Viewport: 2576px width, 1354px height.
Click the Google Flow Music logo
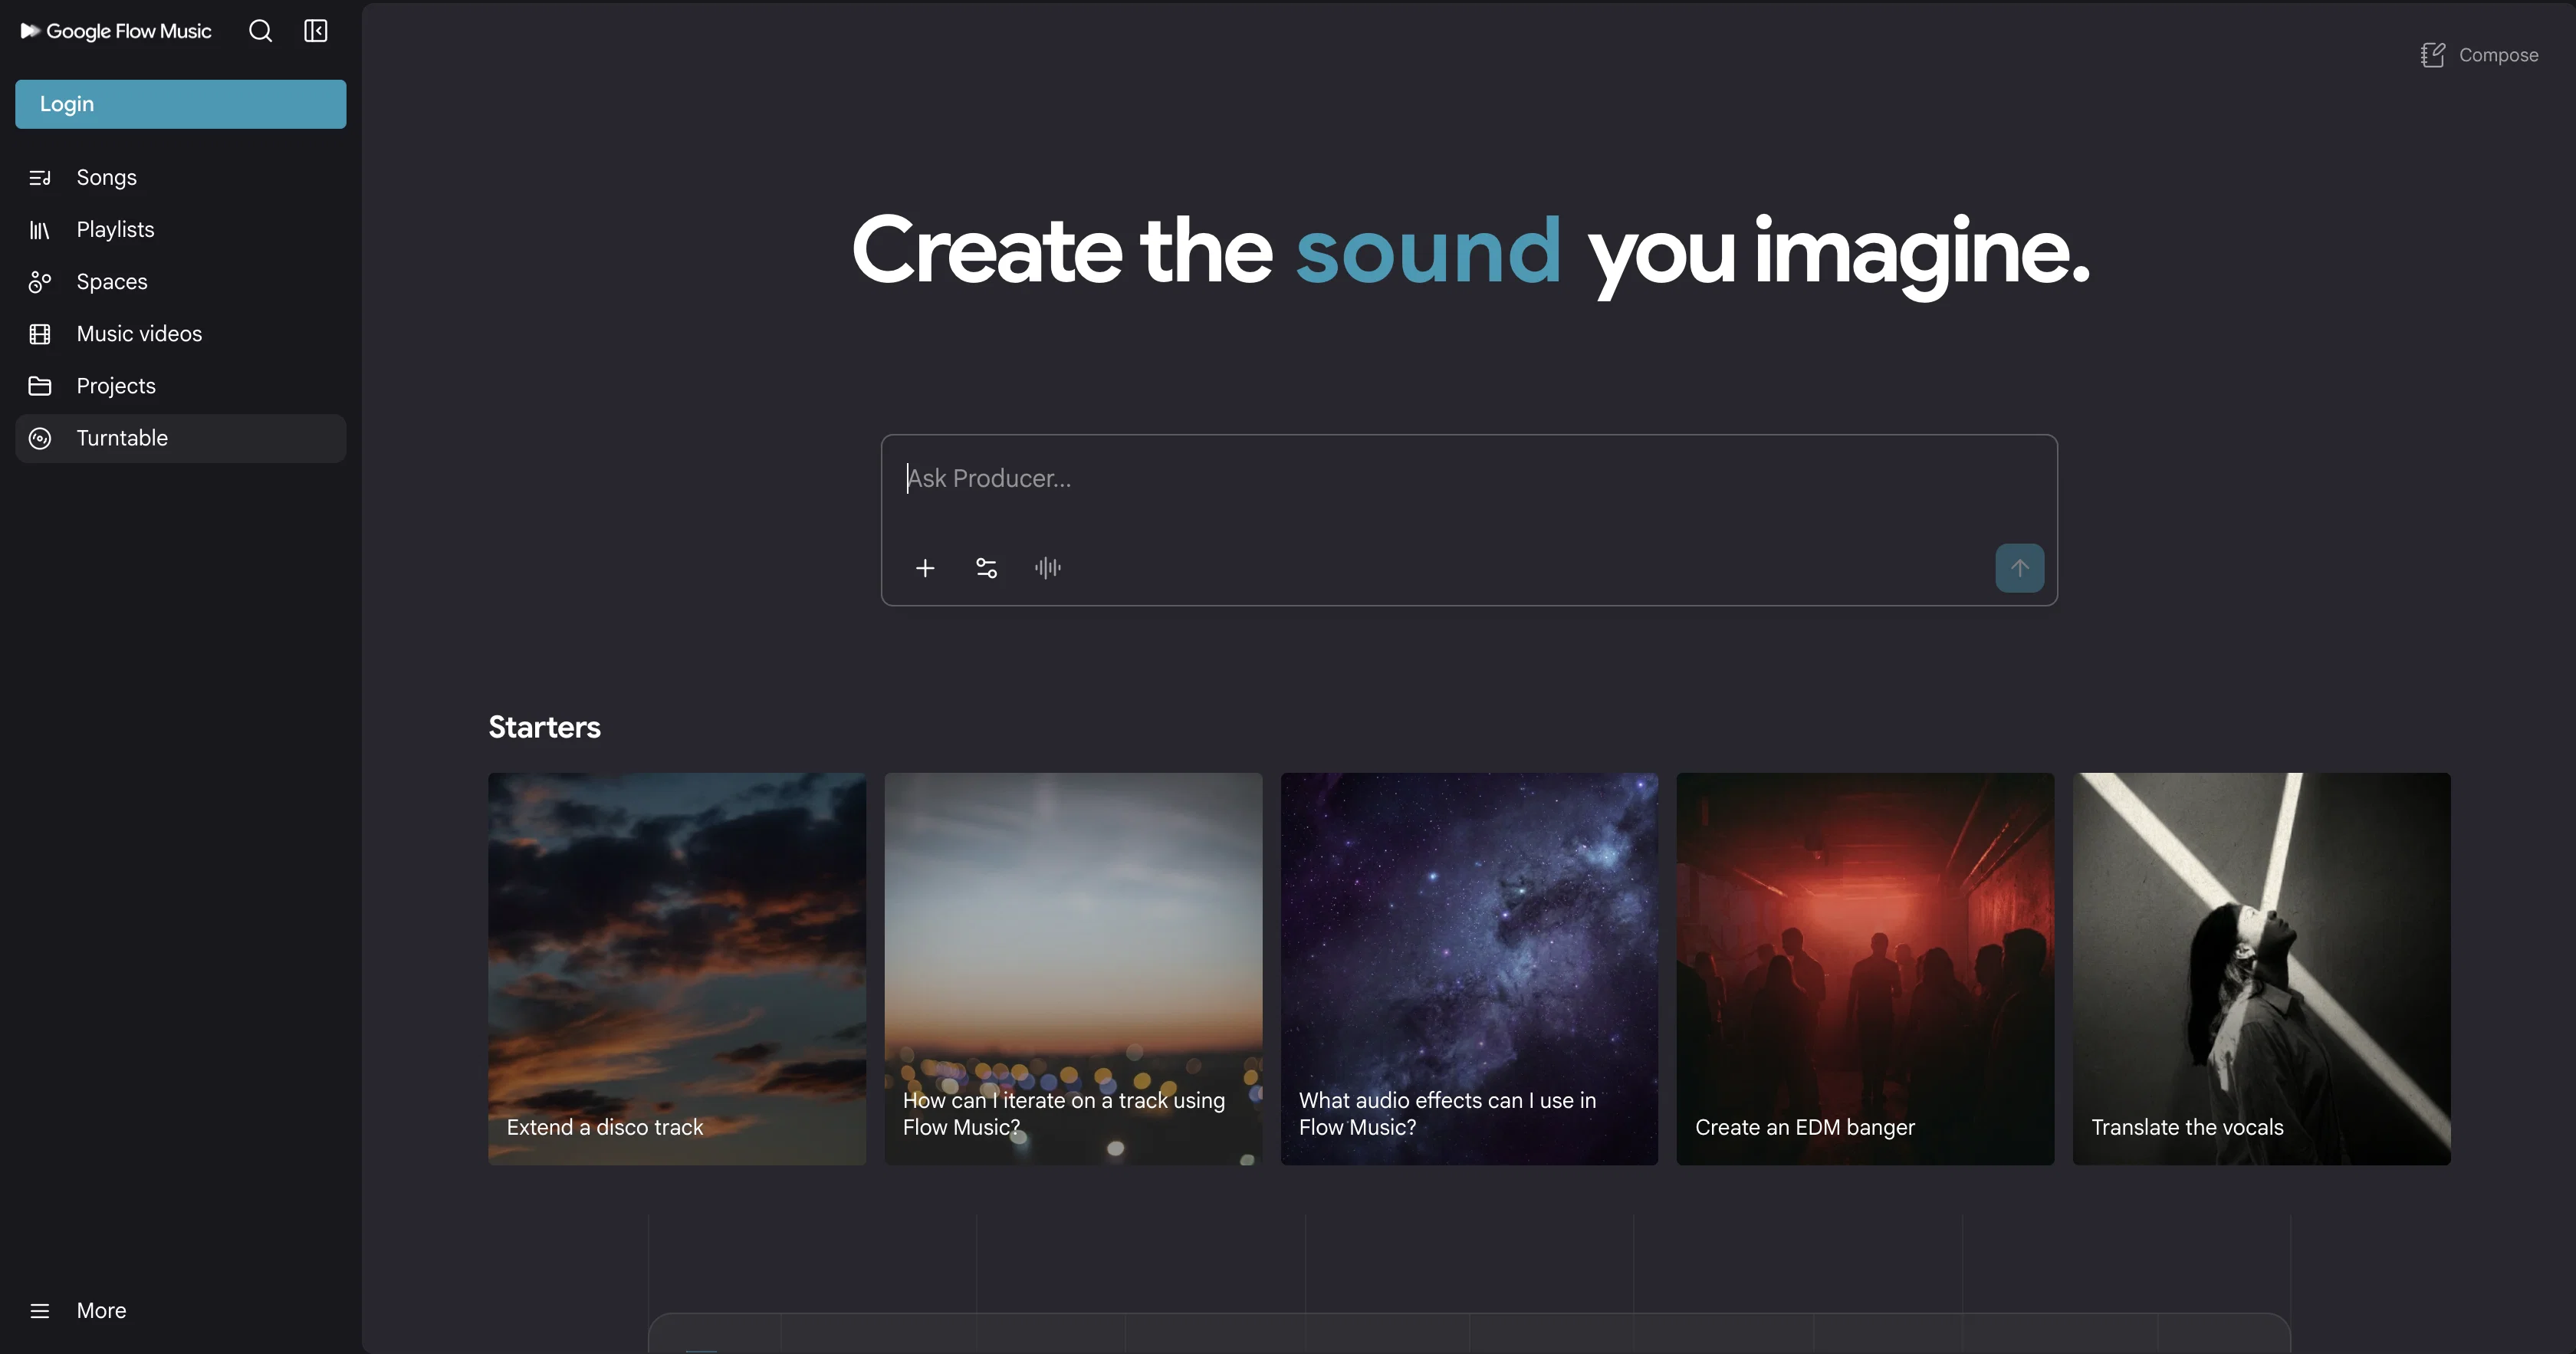point(116,31)
